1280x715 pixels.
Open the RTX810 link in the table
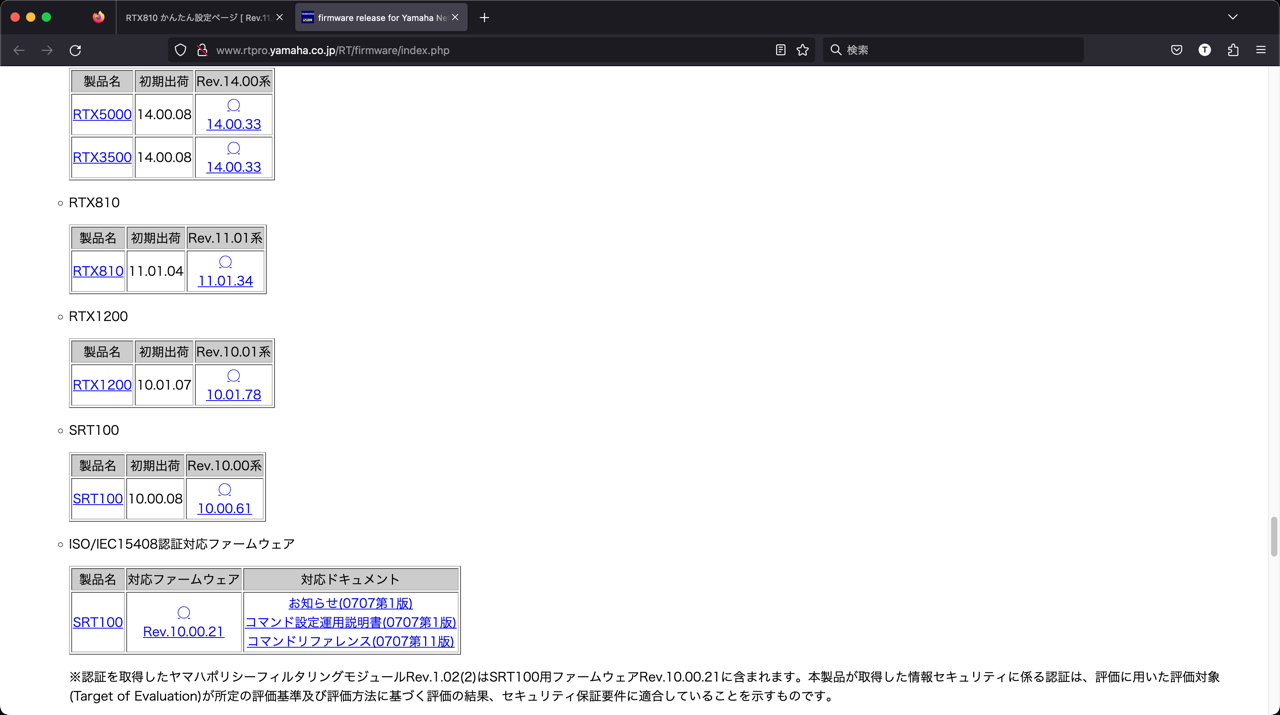pos(98,271)
